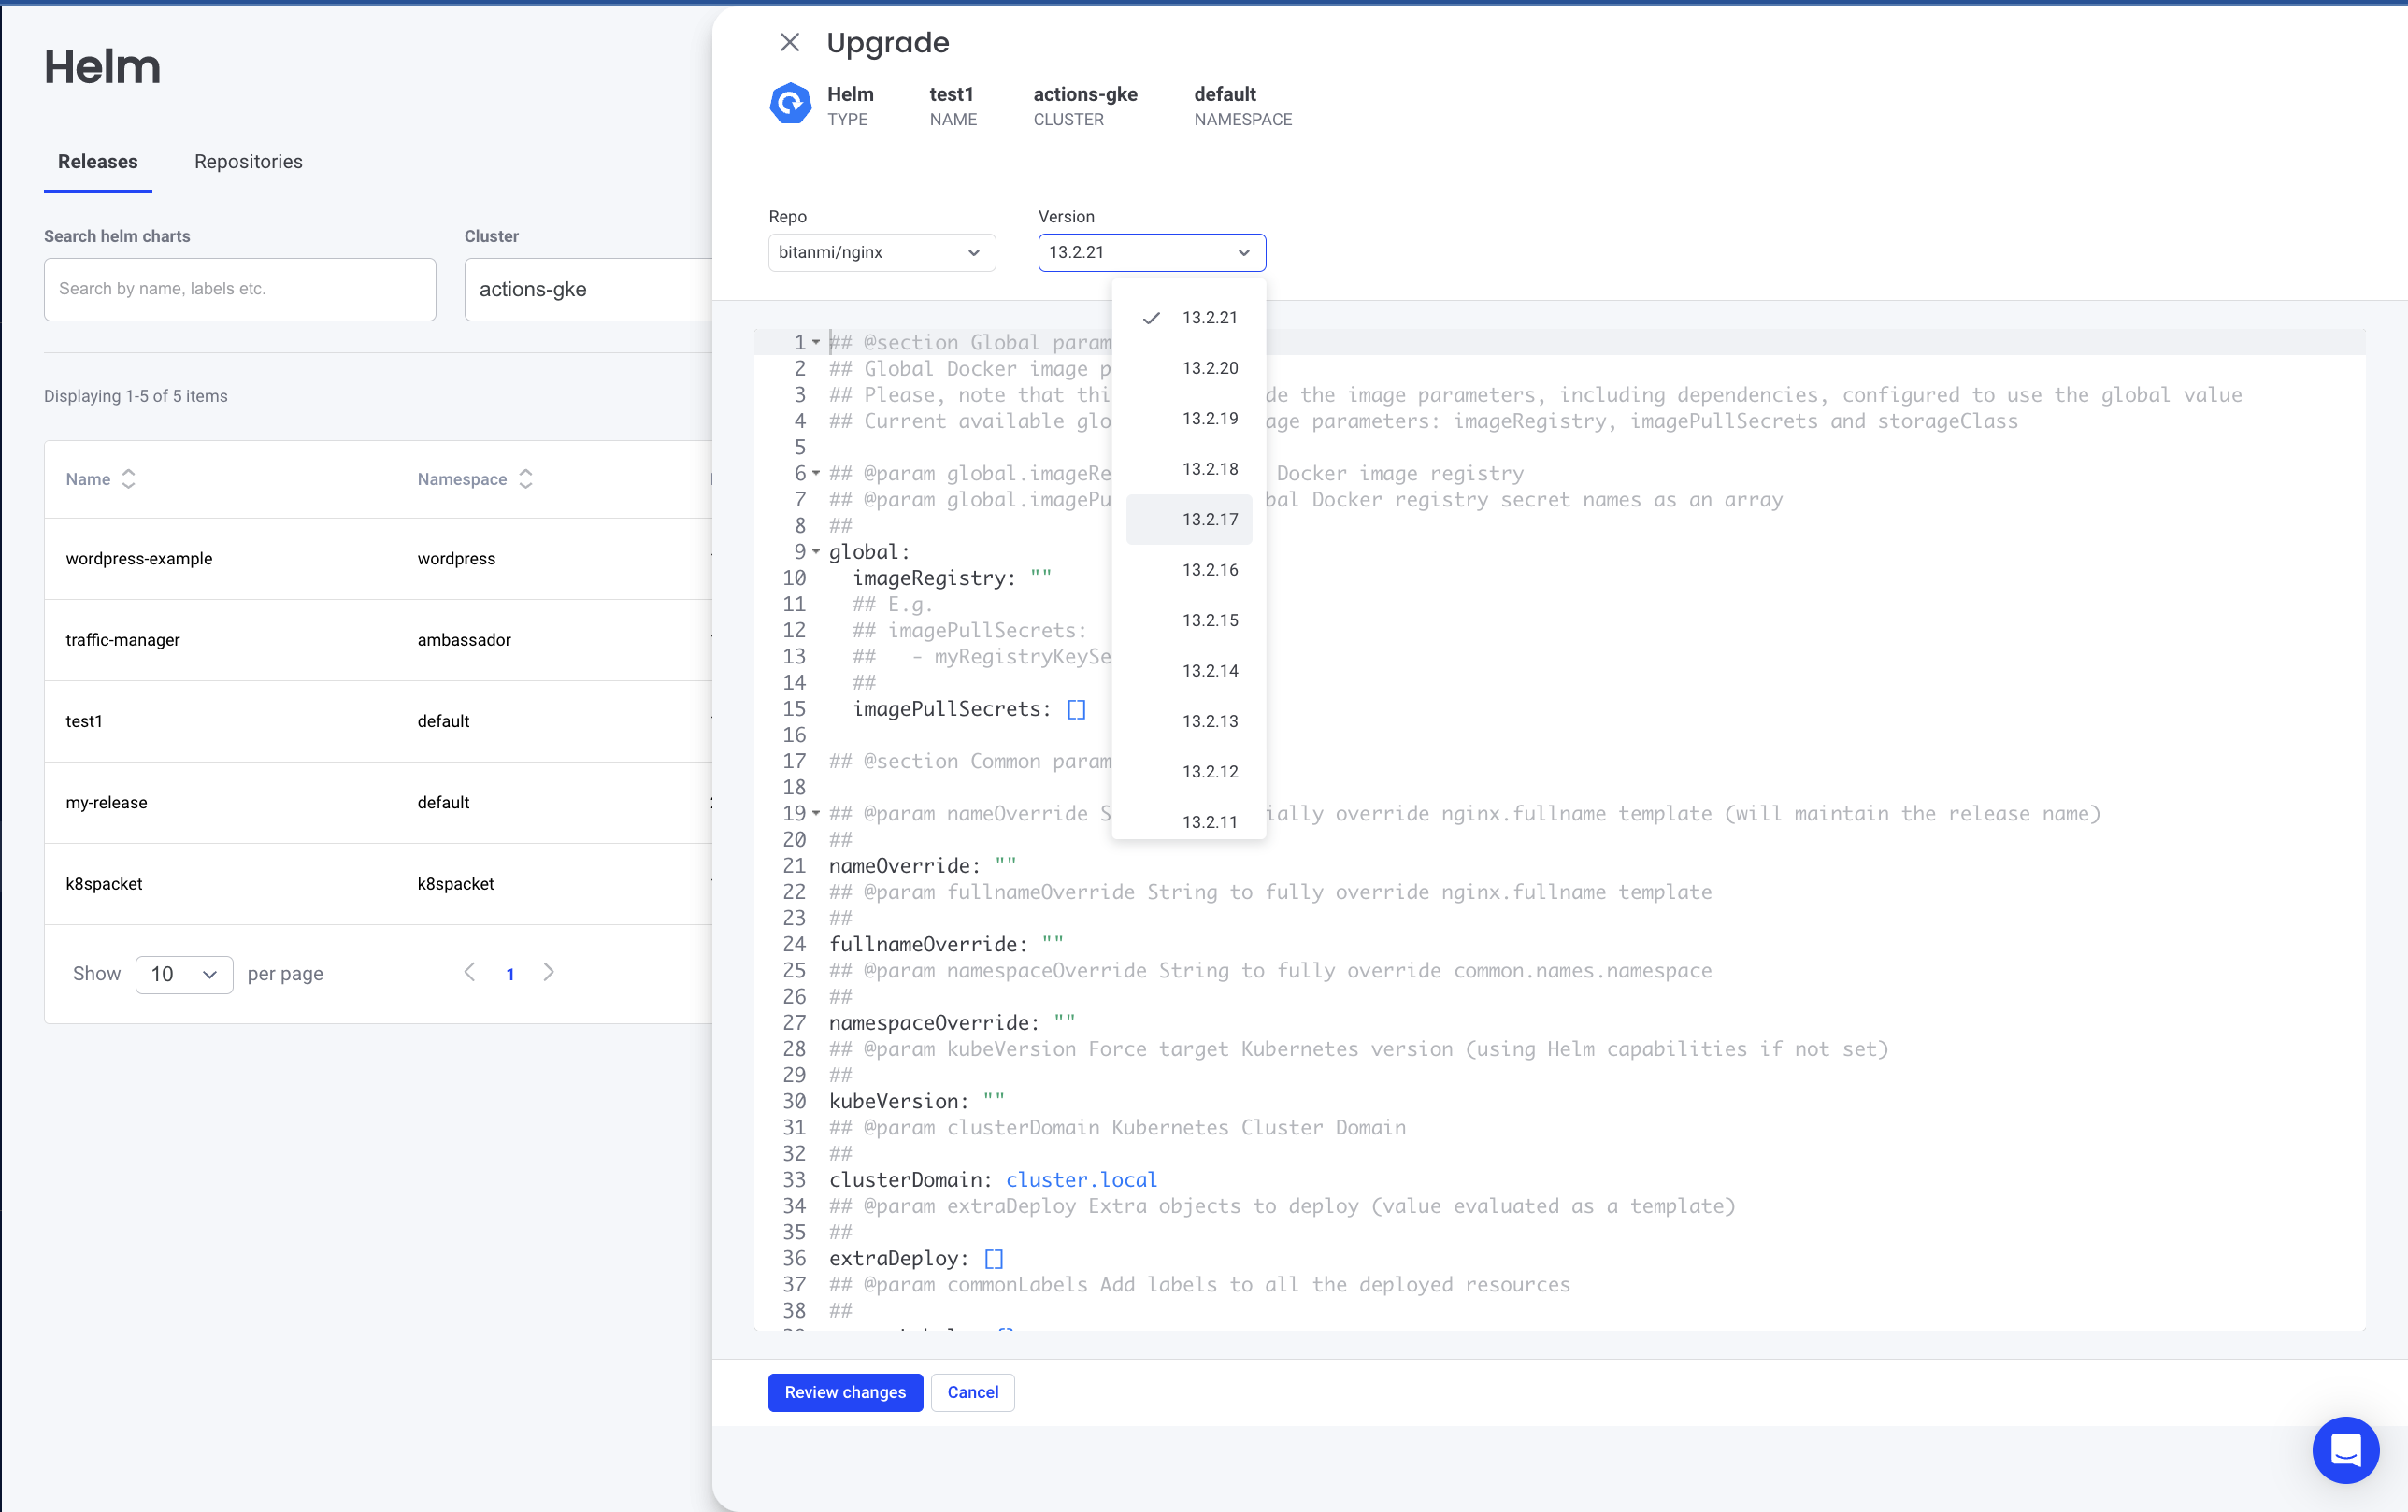
Task: Switch to the Releases tab
Action: (98, 162)
